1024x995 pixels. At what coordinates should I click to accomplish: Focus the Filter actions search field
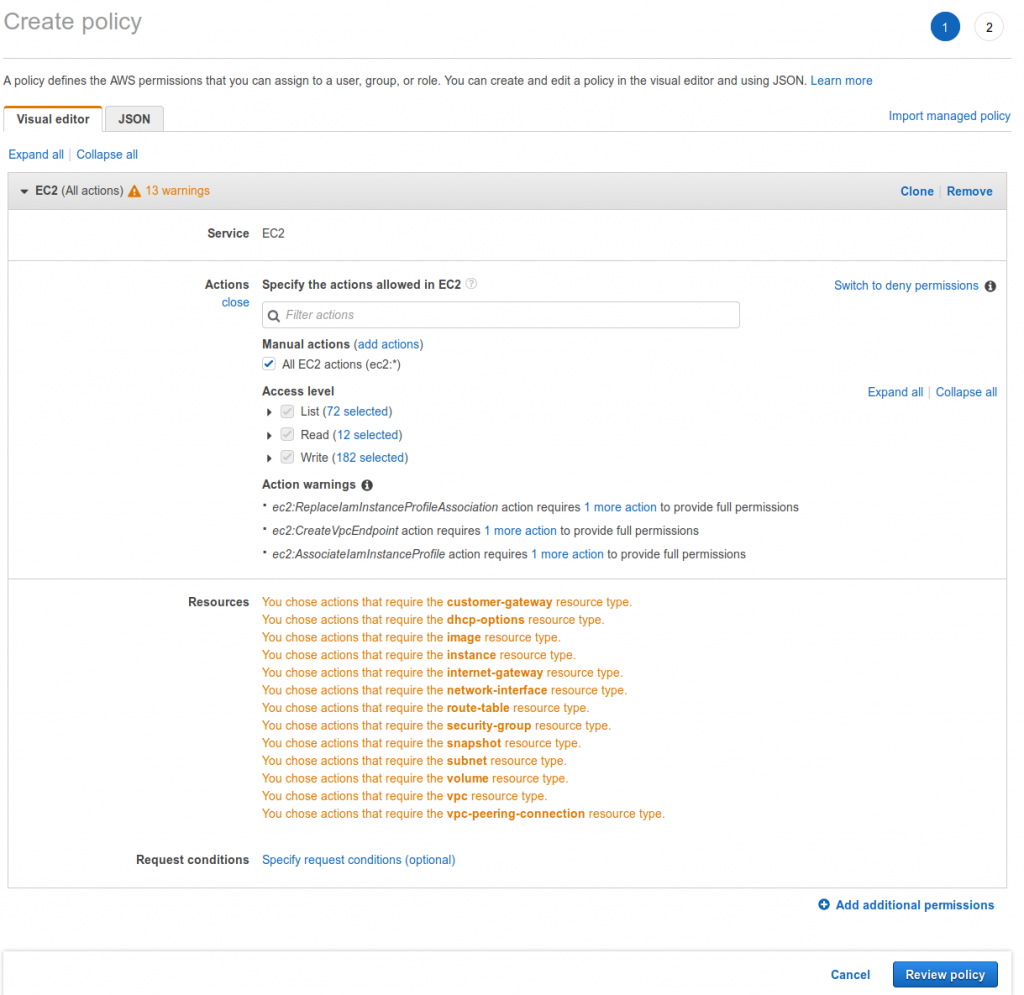click(x=501, y=315)
